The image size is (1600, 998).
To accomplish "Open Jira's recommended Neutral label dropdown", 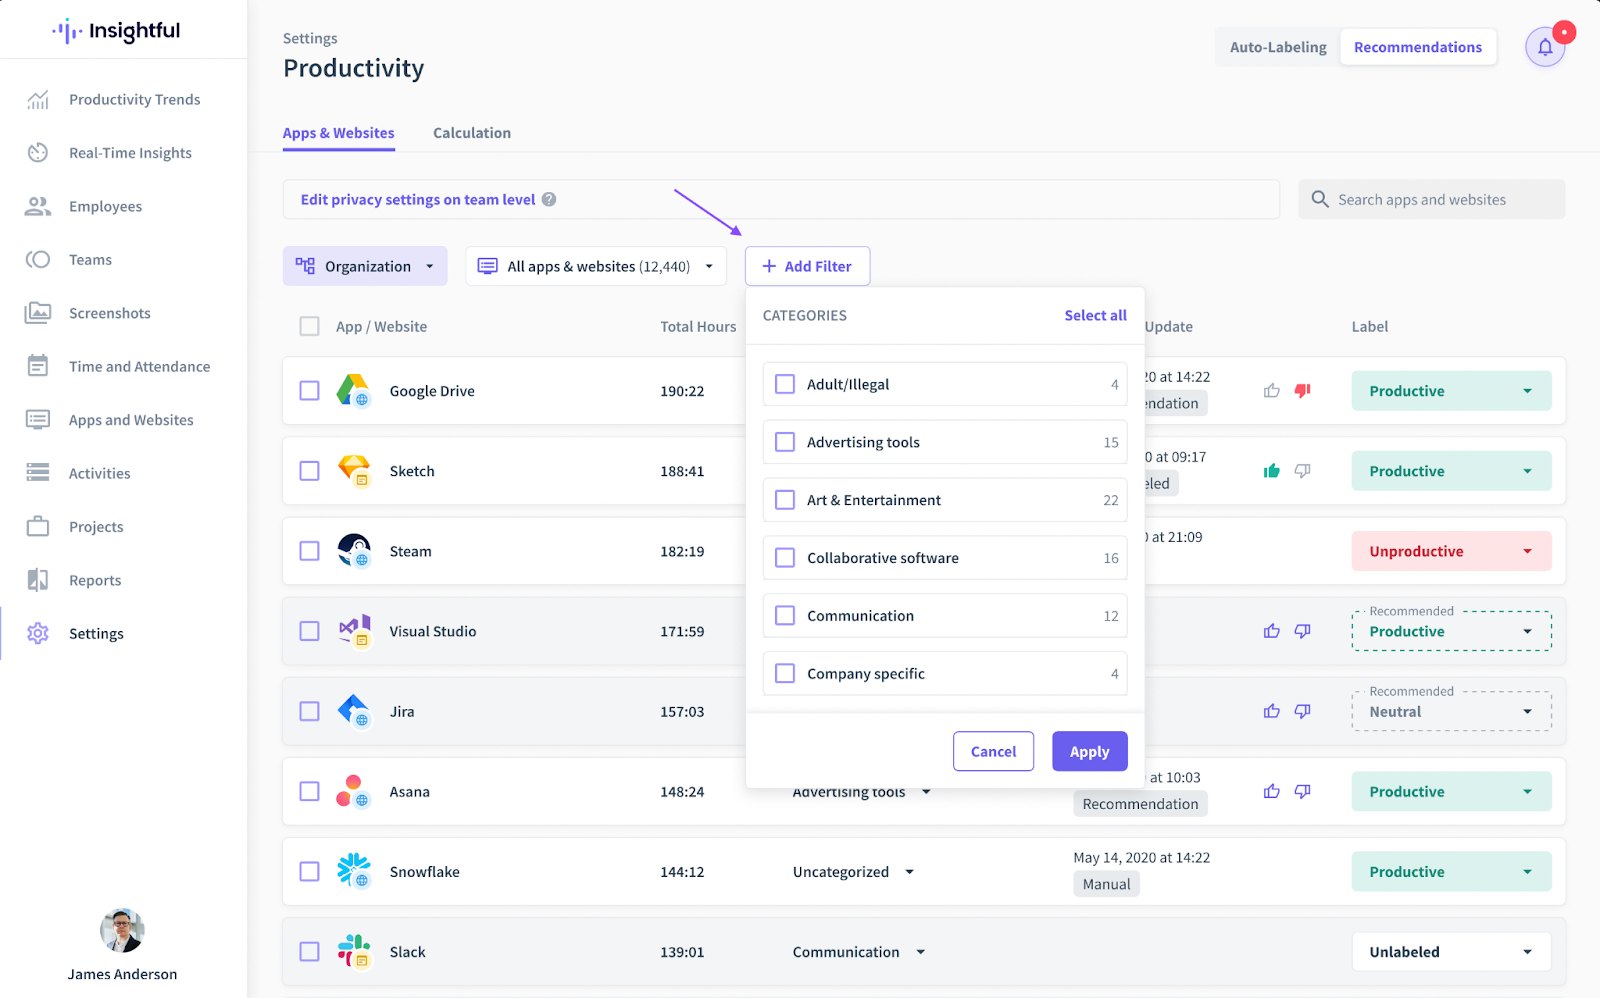I will click(1451, 712).
